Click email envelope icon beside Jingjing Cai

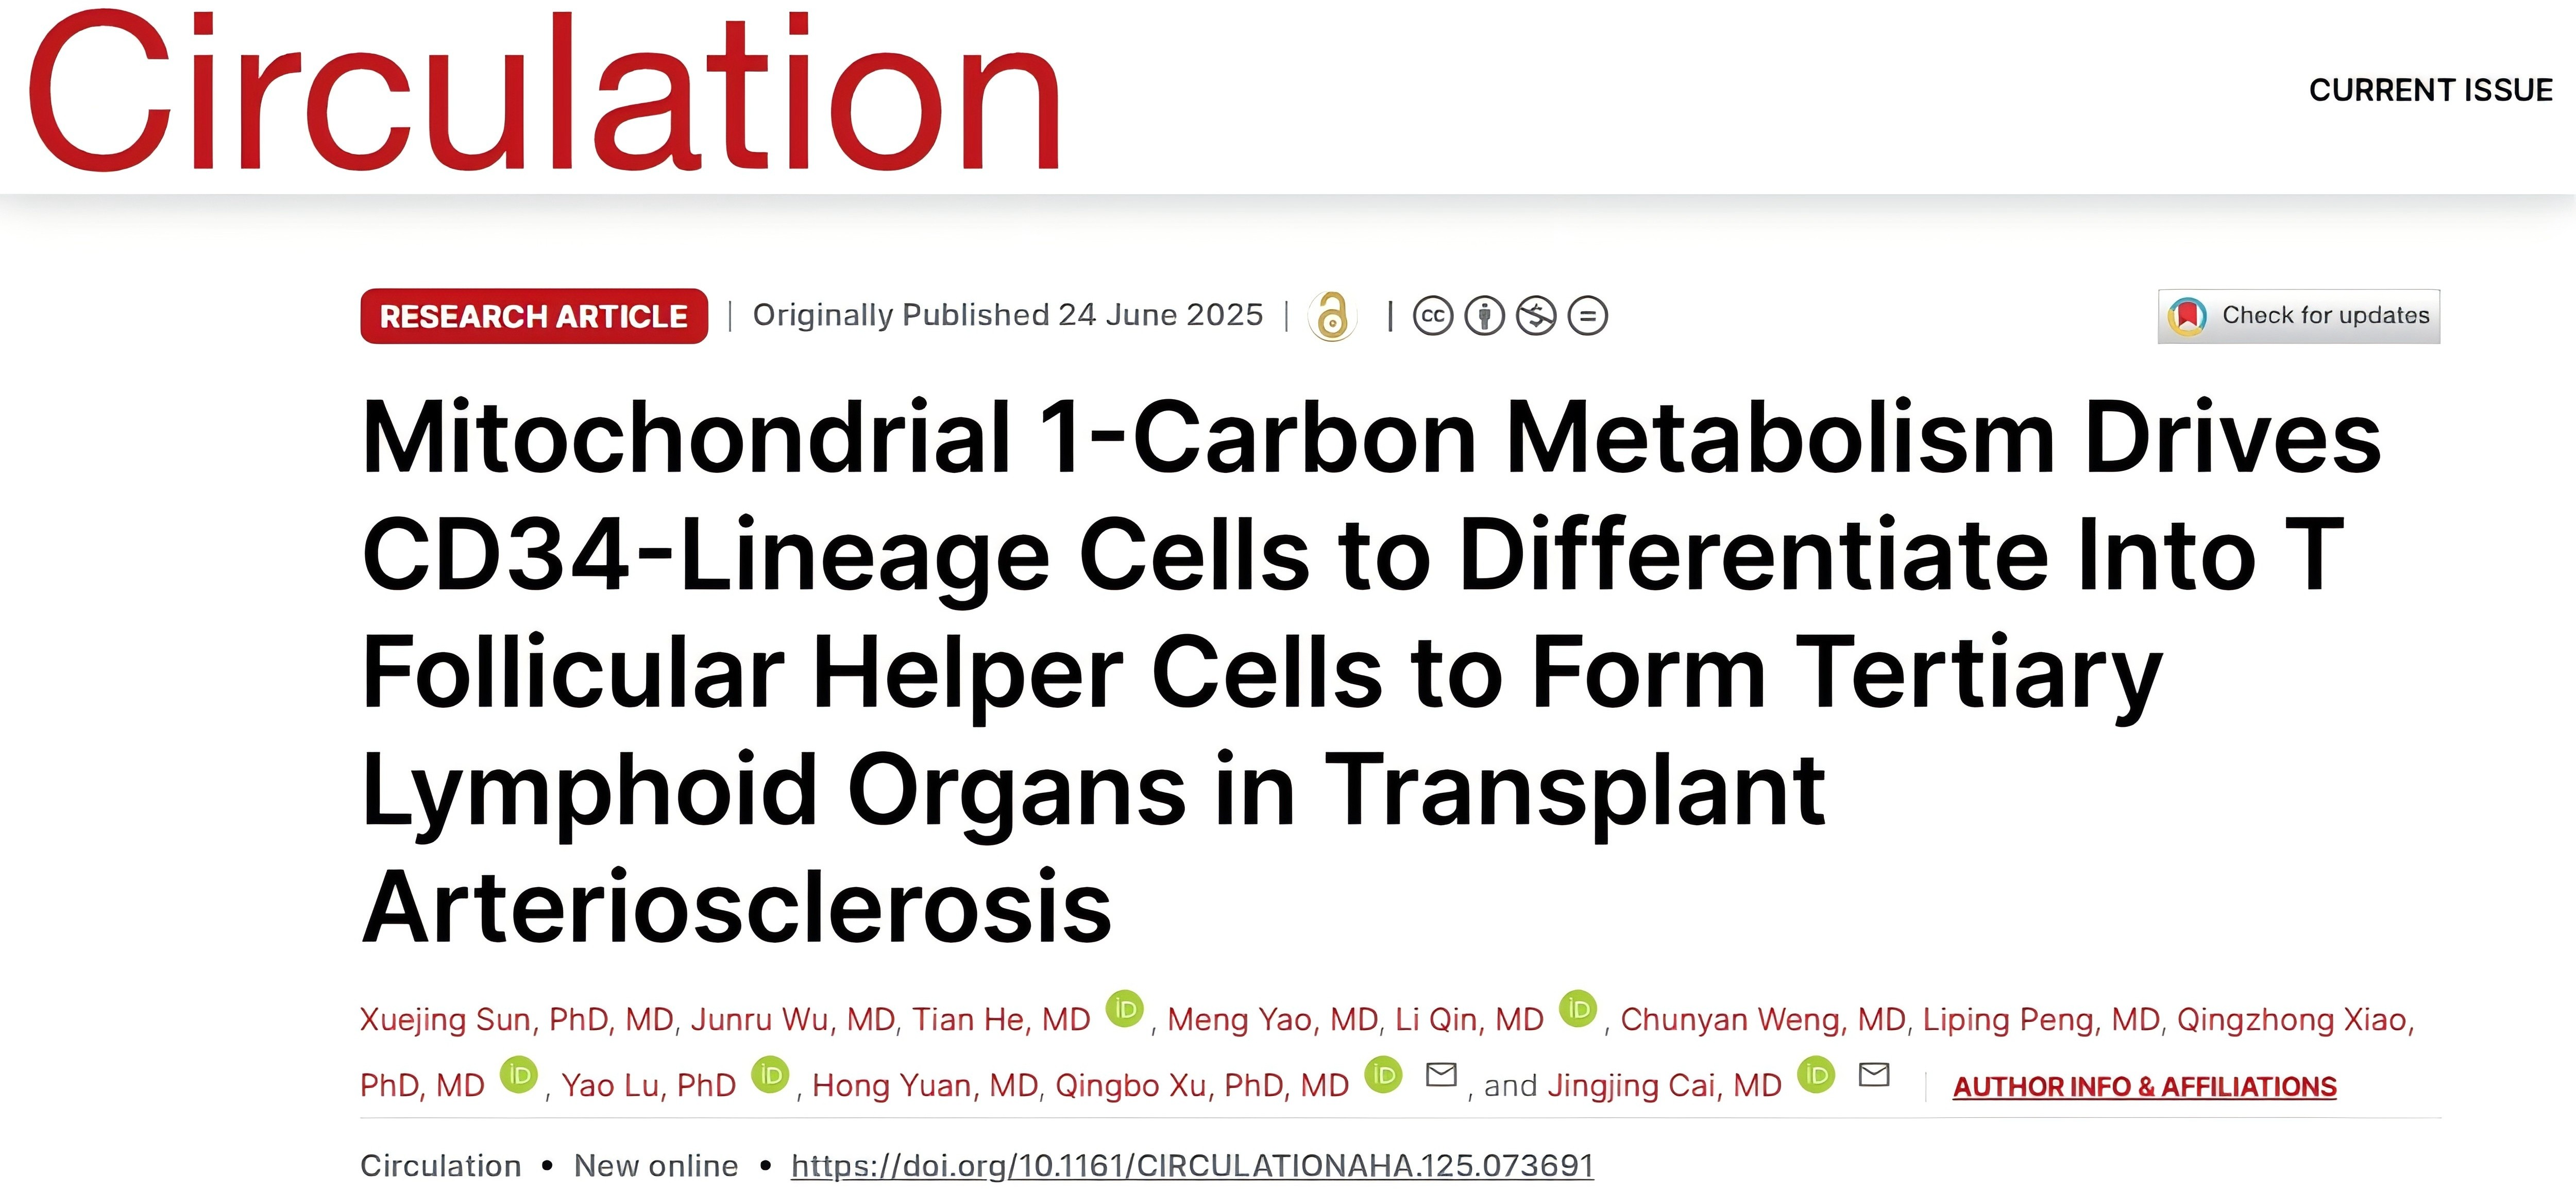coord(1873,1075)
